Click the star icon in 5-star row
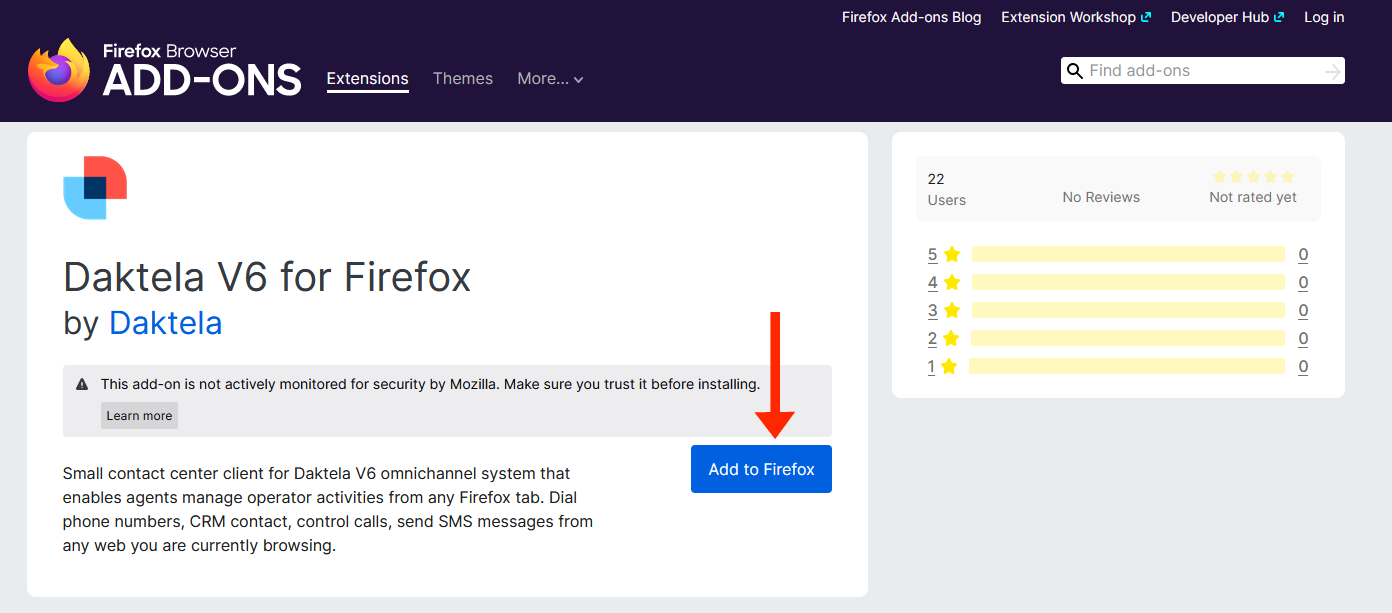 coord(952,255)
